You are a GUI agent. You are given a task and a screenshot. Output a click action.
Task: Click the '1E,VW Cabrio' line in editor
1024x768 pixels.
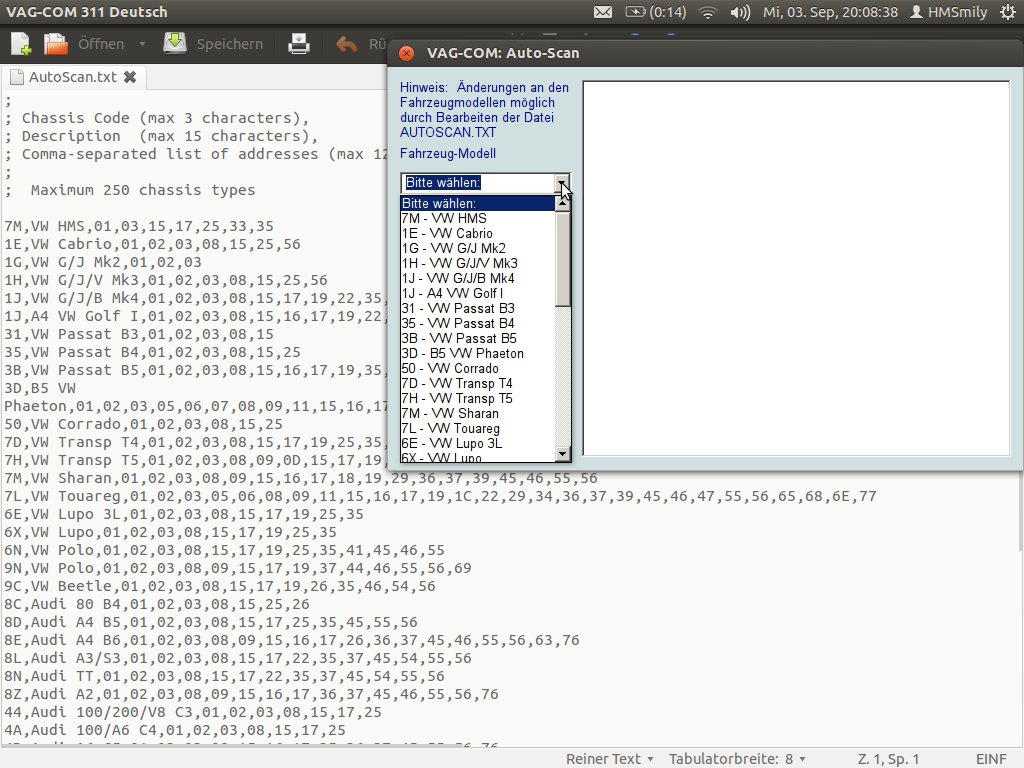(152, 244)
